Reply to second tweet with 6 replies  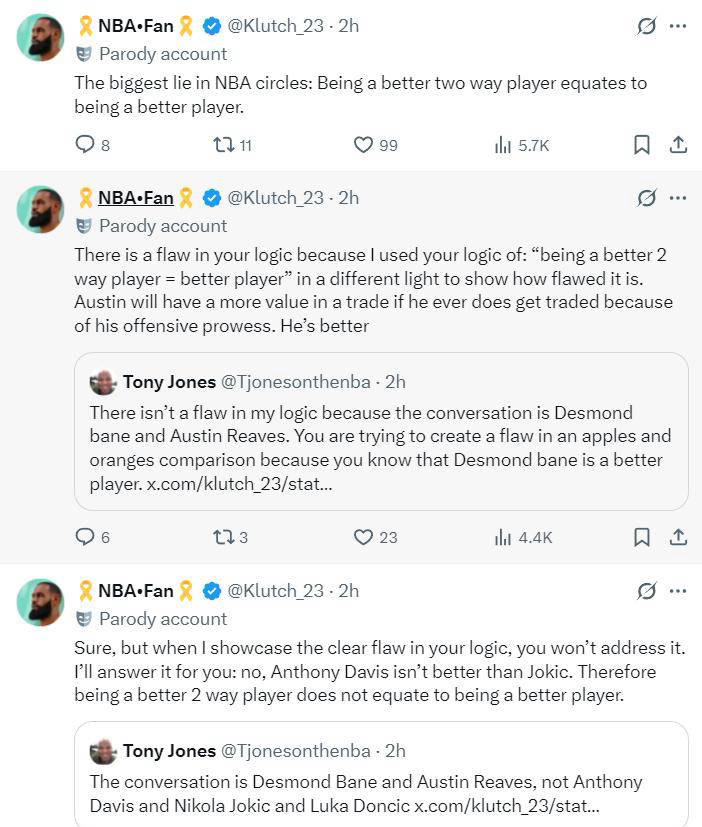pos(86,537)
